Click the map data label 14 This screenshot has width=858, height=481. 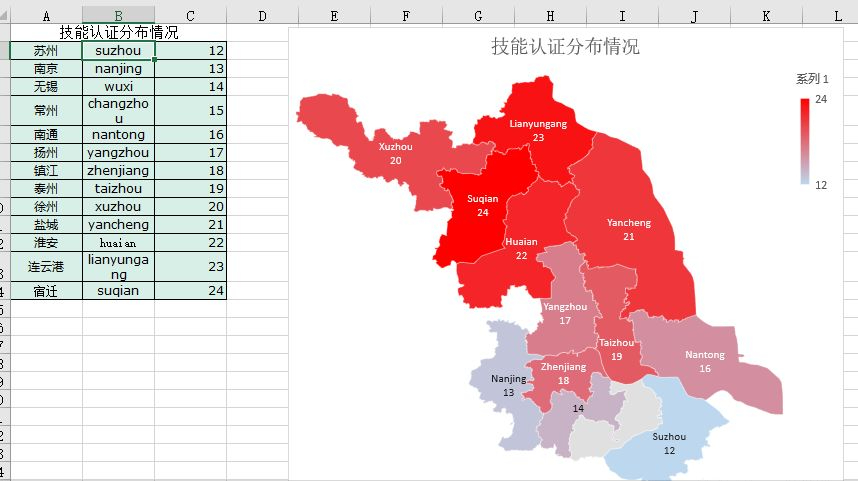(x=578, y=409)
